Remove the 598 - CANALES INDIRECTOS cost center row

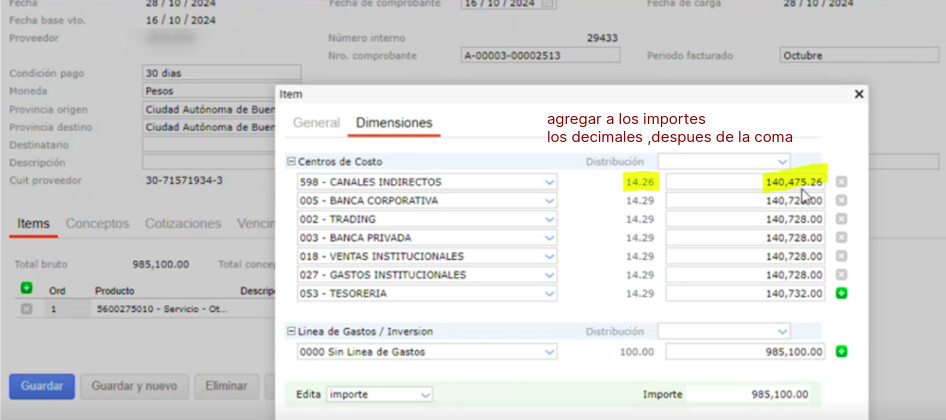coord(841,182)
